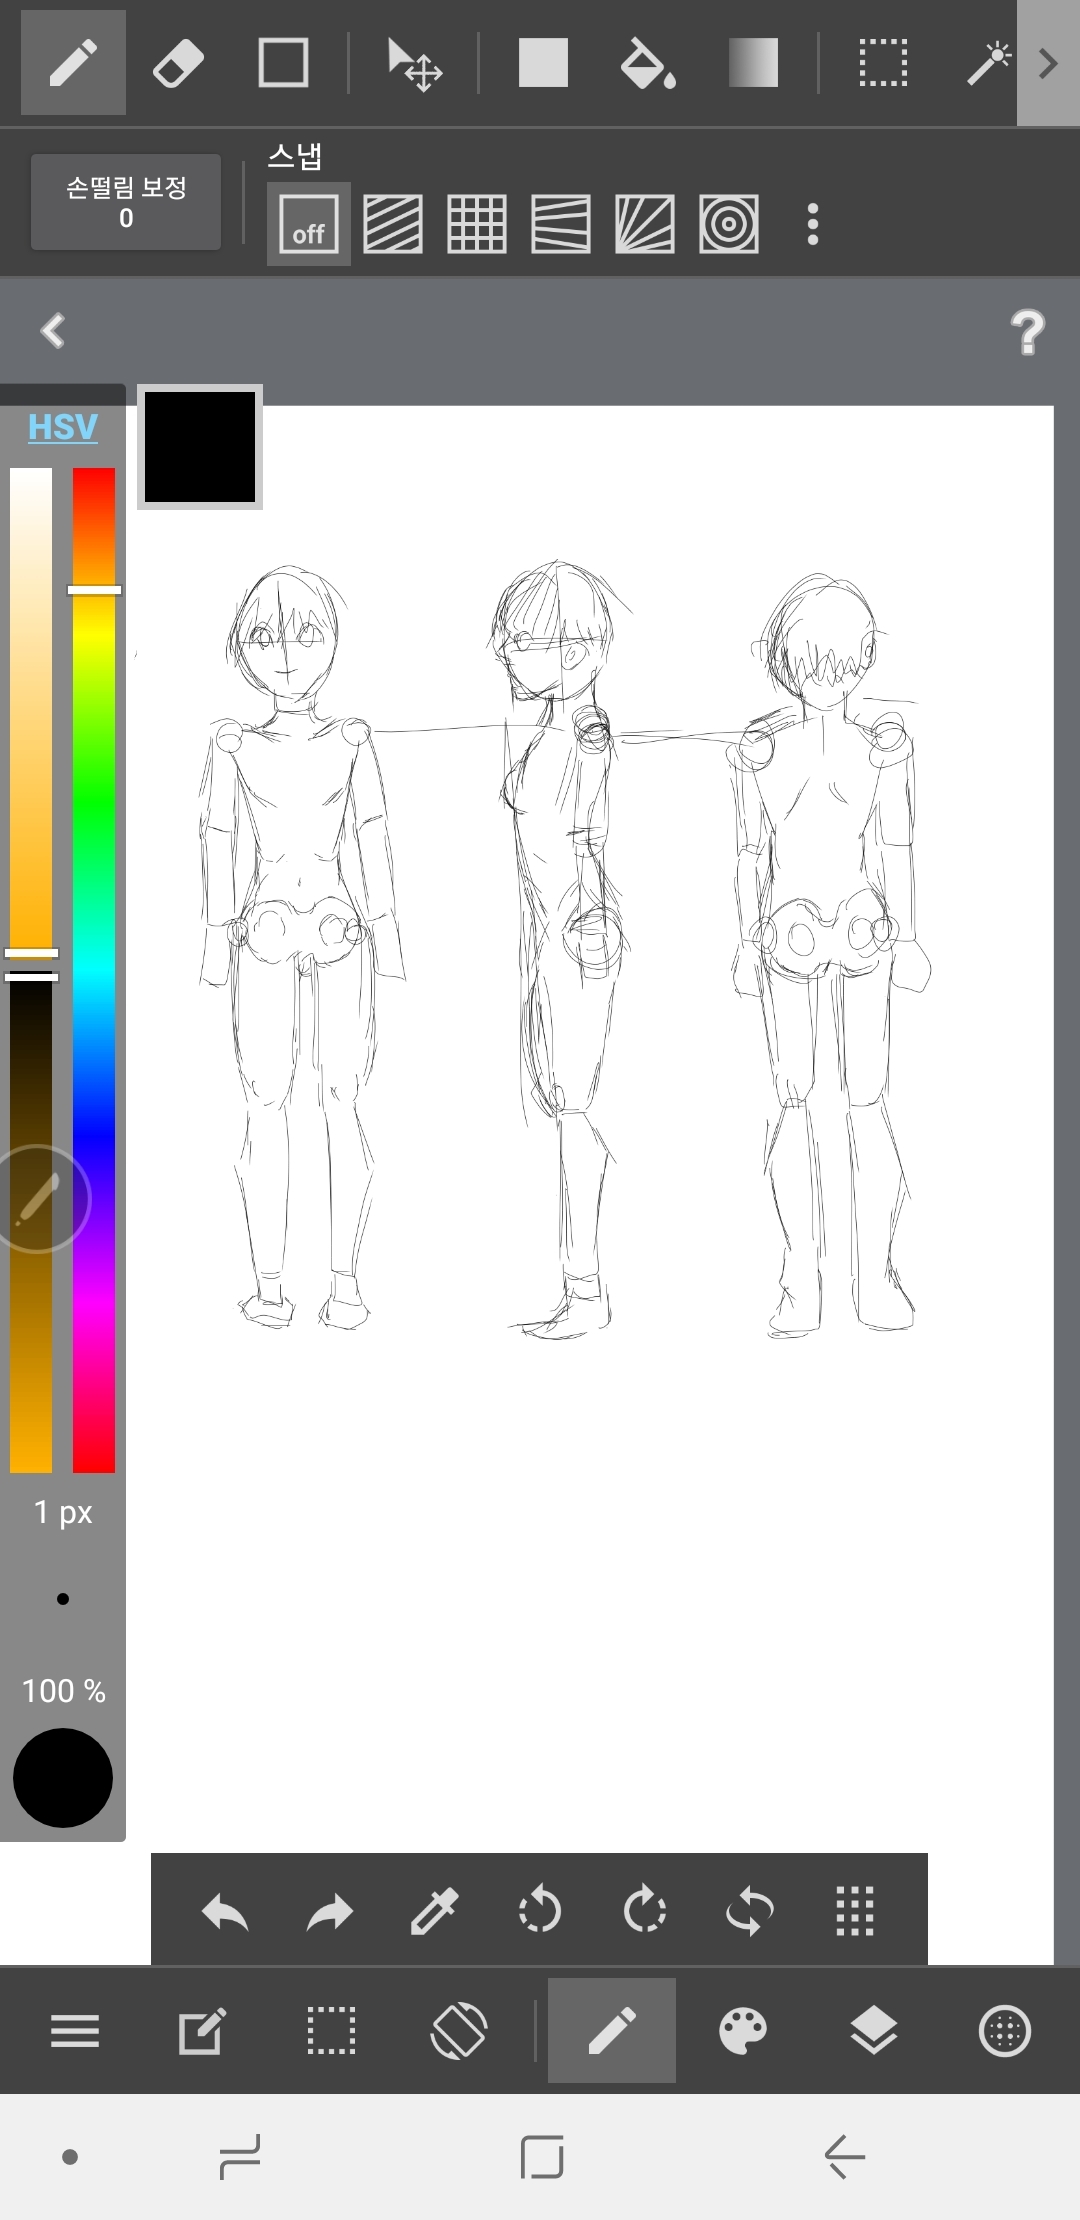Image resolution: width=1080 pixels, height=2220 pixels.
Task: Open the Layers panel
Action: point(873,2031)
